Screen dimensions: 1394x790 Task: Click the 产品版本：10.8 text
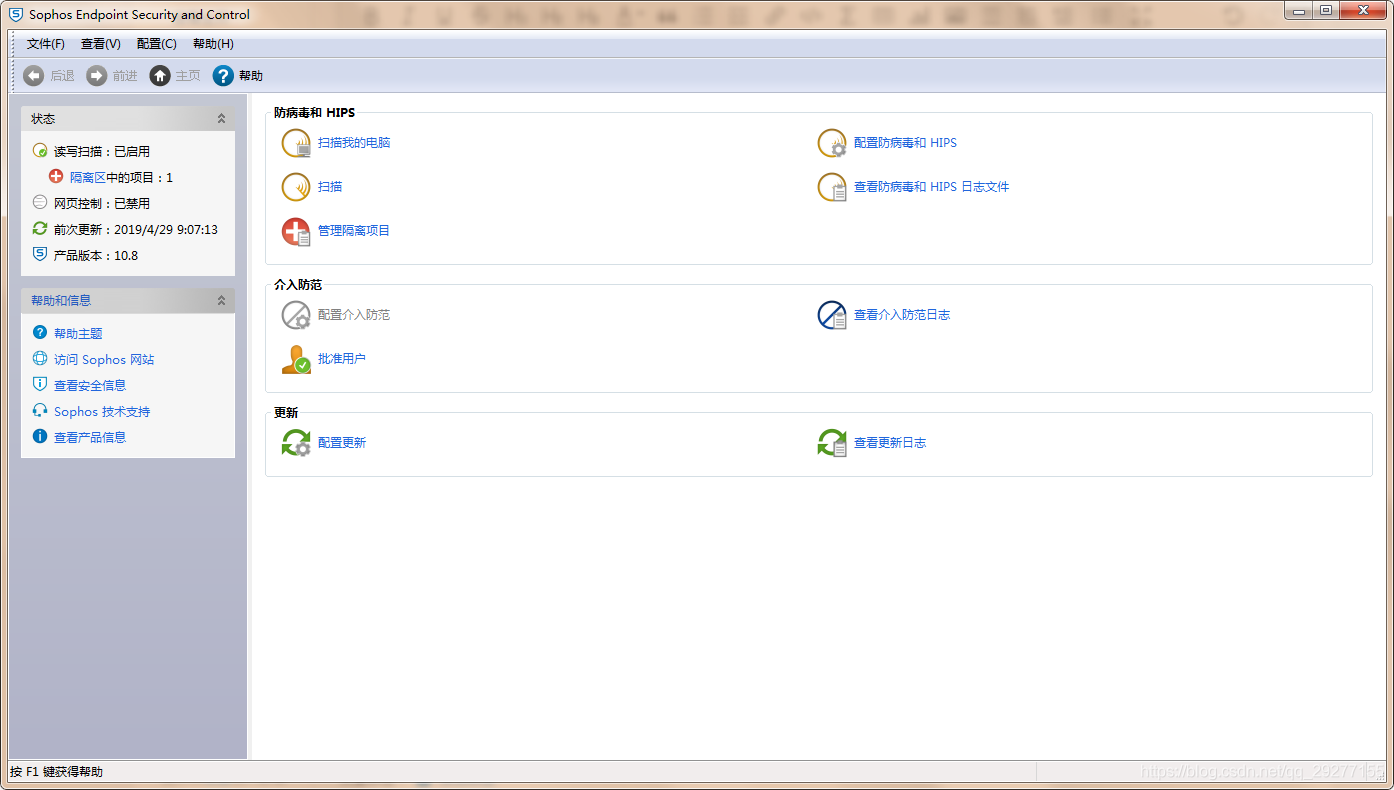96,256
